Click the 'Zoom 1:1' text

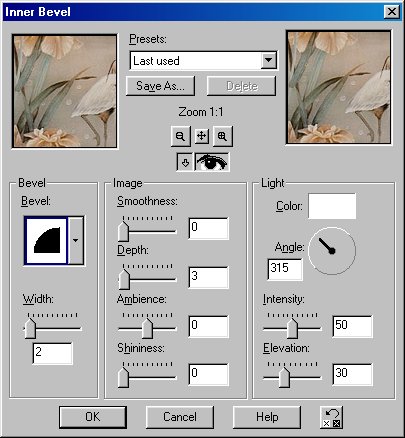point(201,112)
